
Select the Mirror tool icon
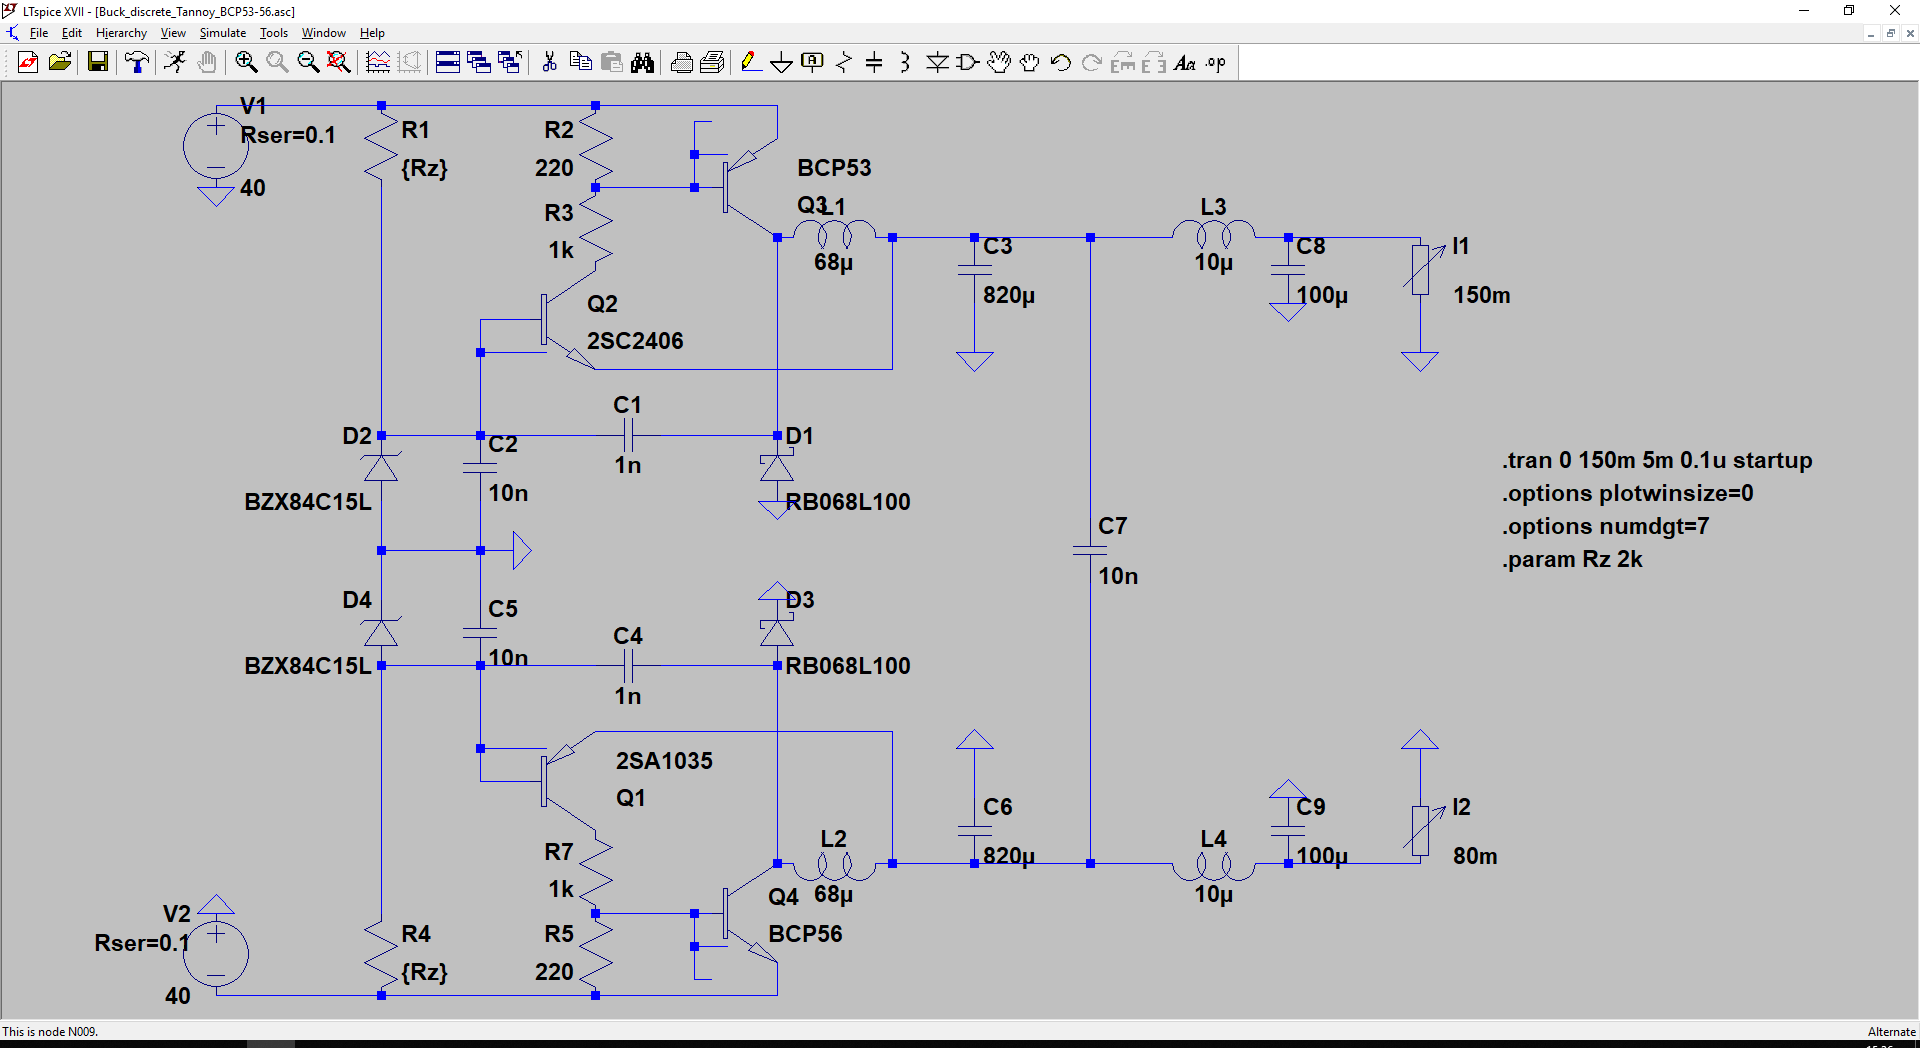(1154, 63)
